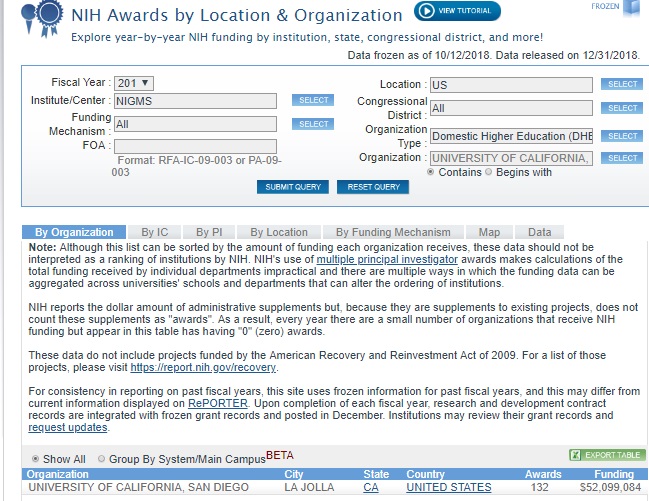Image resolution: width=649 pixels, height=501 pixels.
Task: Click the CA state link
Action: click(x=371, y=487)
